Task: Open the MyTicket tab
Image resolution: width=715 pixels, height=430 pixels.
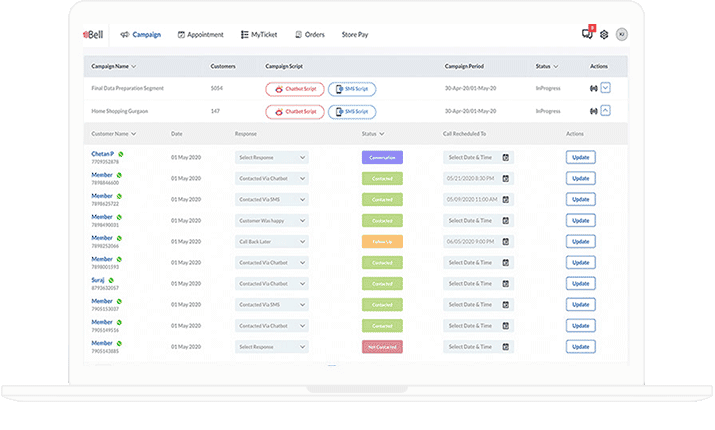Action: click(x=260, y=35)
